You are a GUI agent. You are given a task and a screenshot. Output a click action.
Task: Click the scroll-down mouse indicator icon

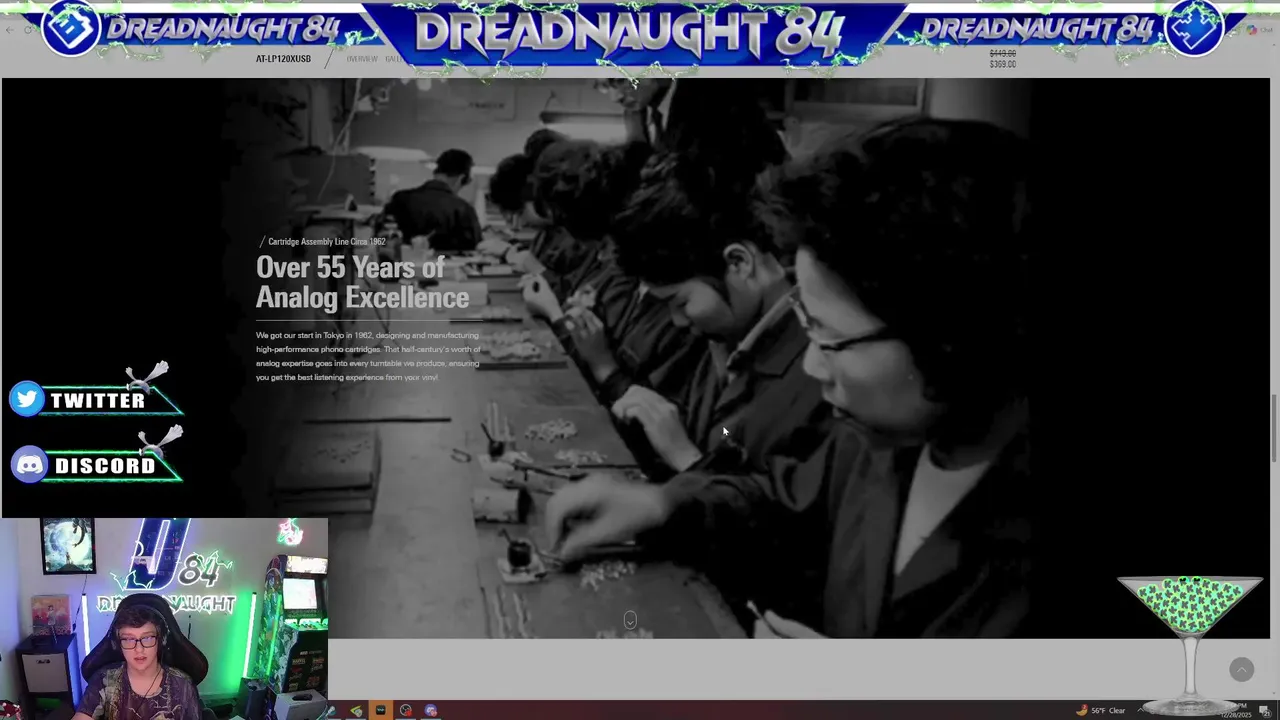point(630,620)
